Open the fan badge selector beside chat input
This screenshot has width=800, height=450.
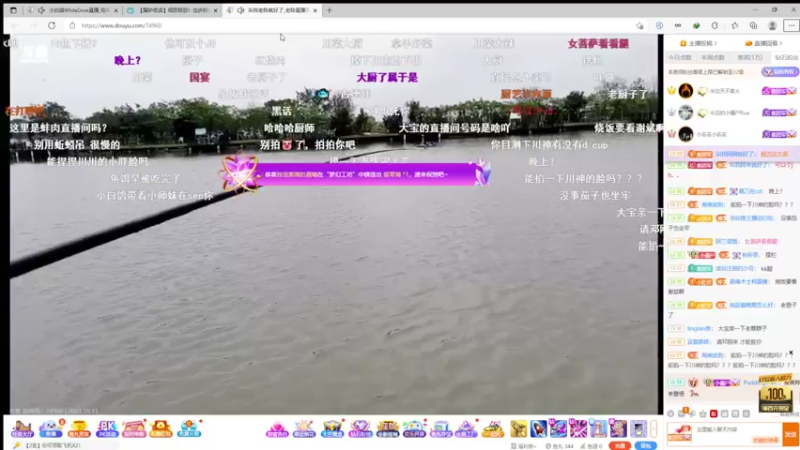680,434
